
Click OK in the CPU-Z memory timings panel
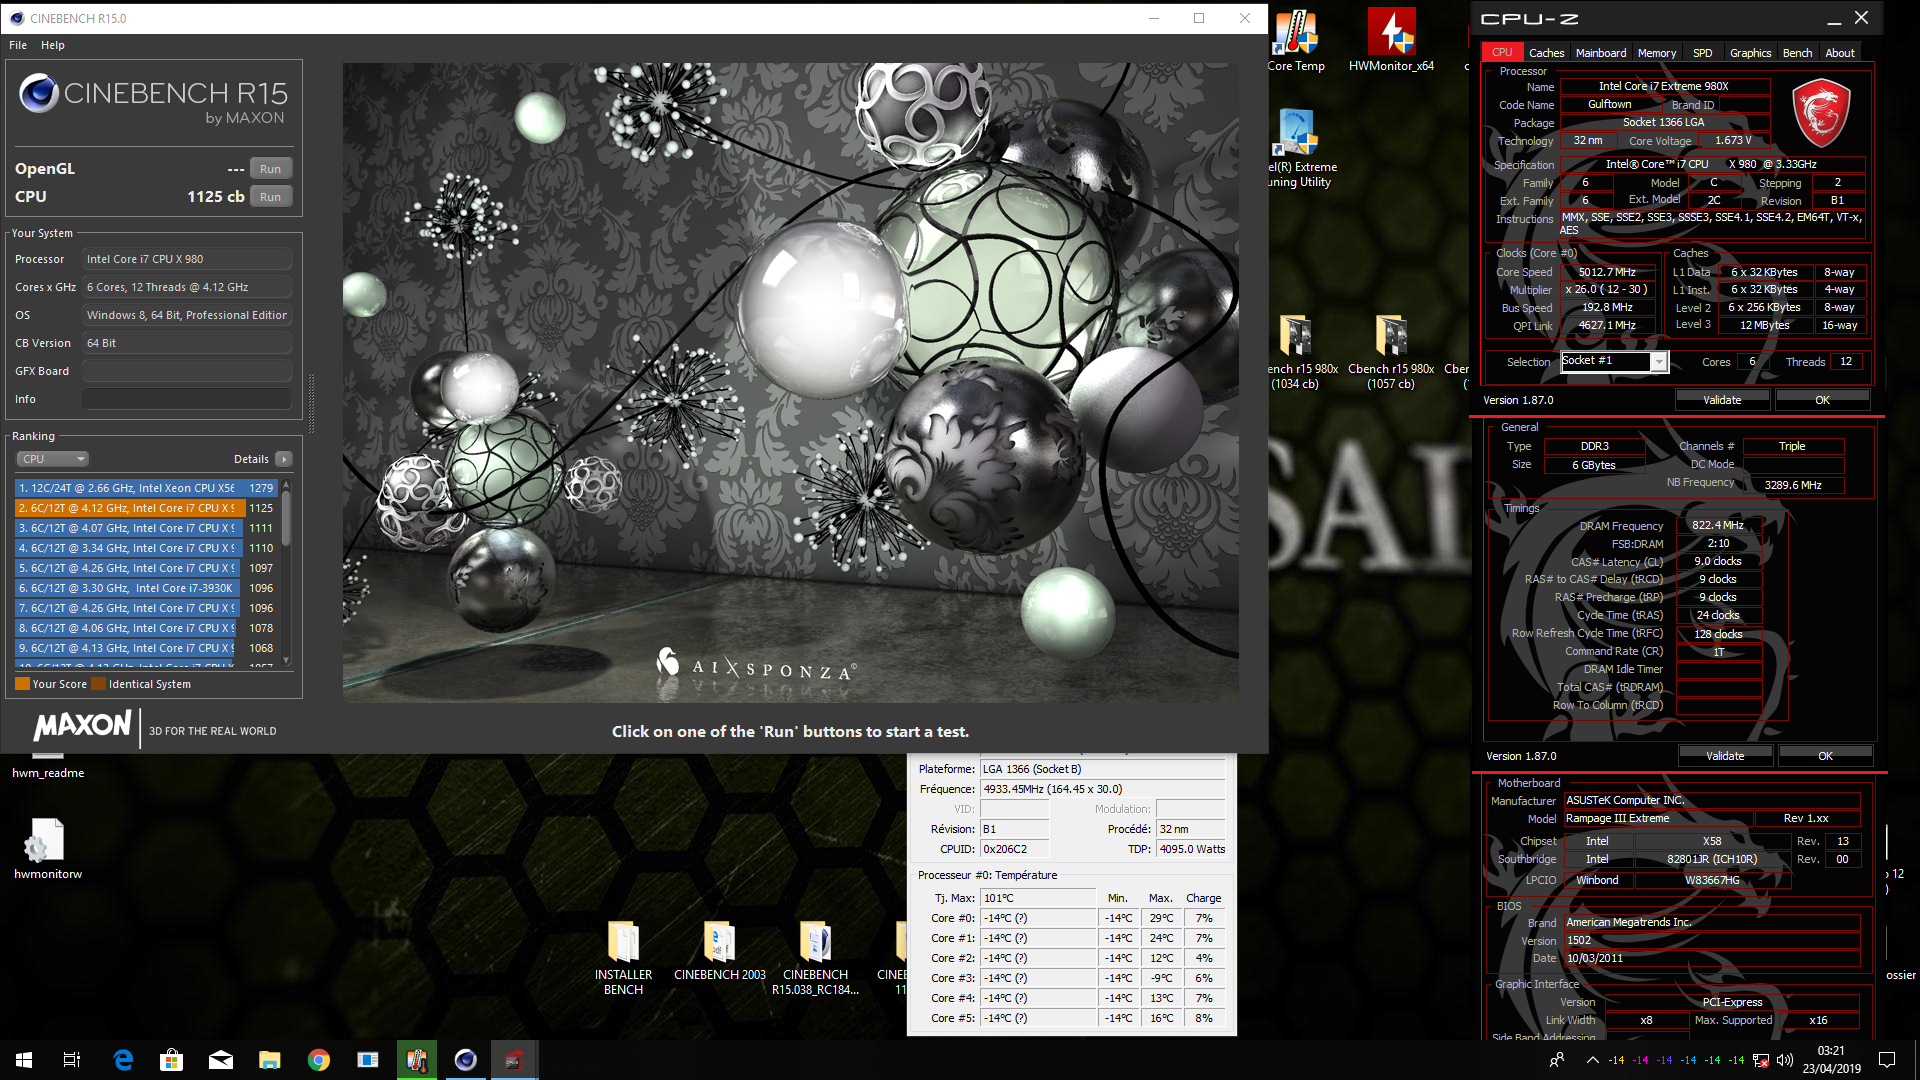click(1825, 756)
